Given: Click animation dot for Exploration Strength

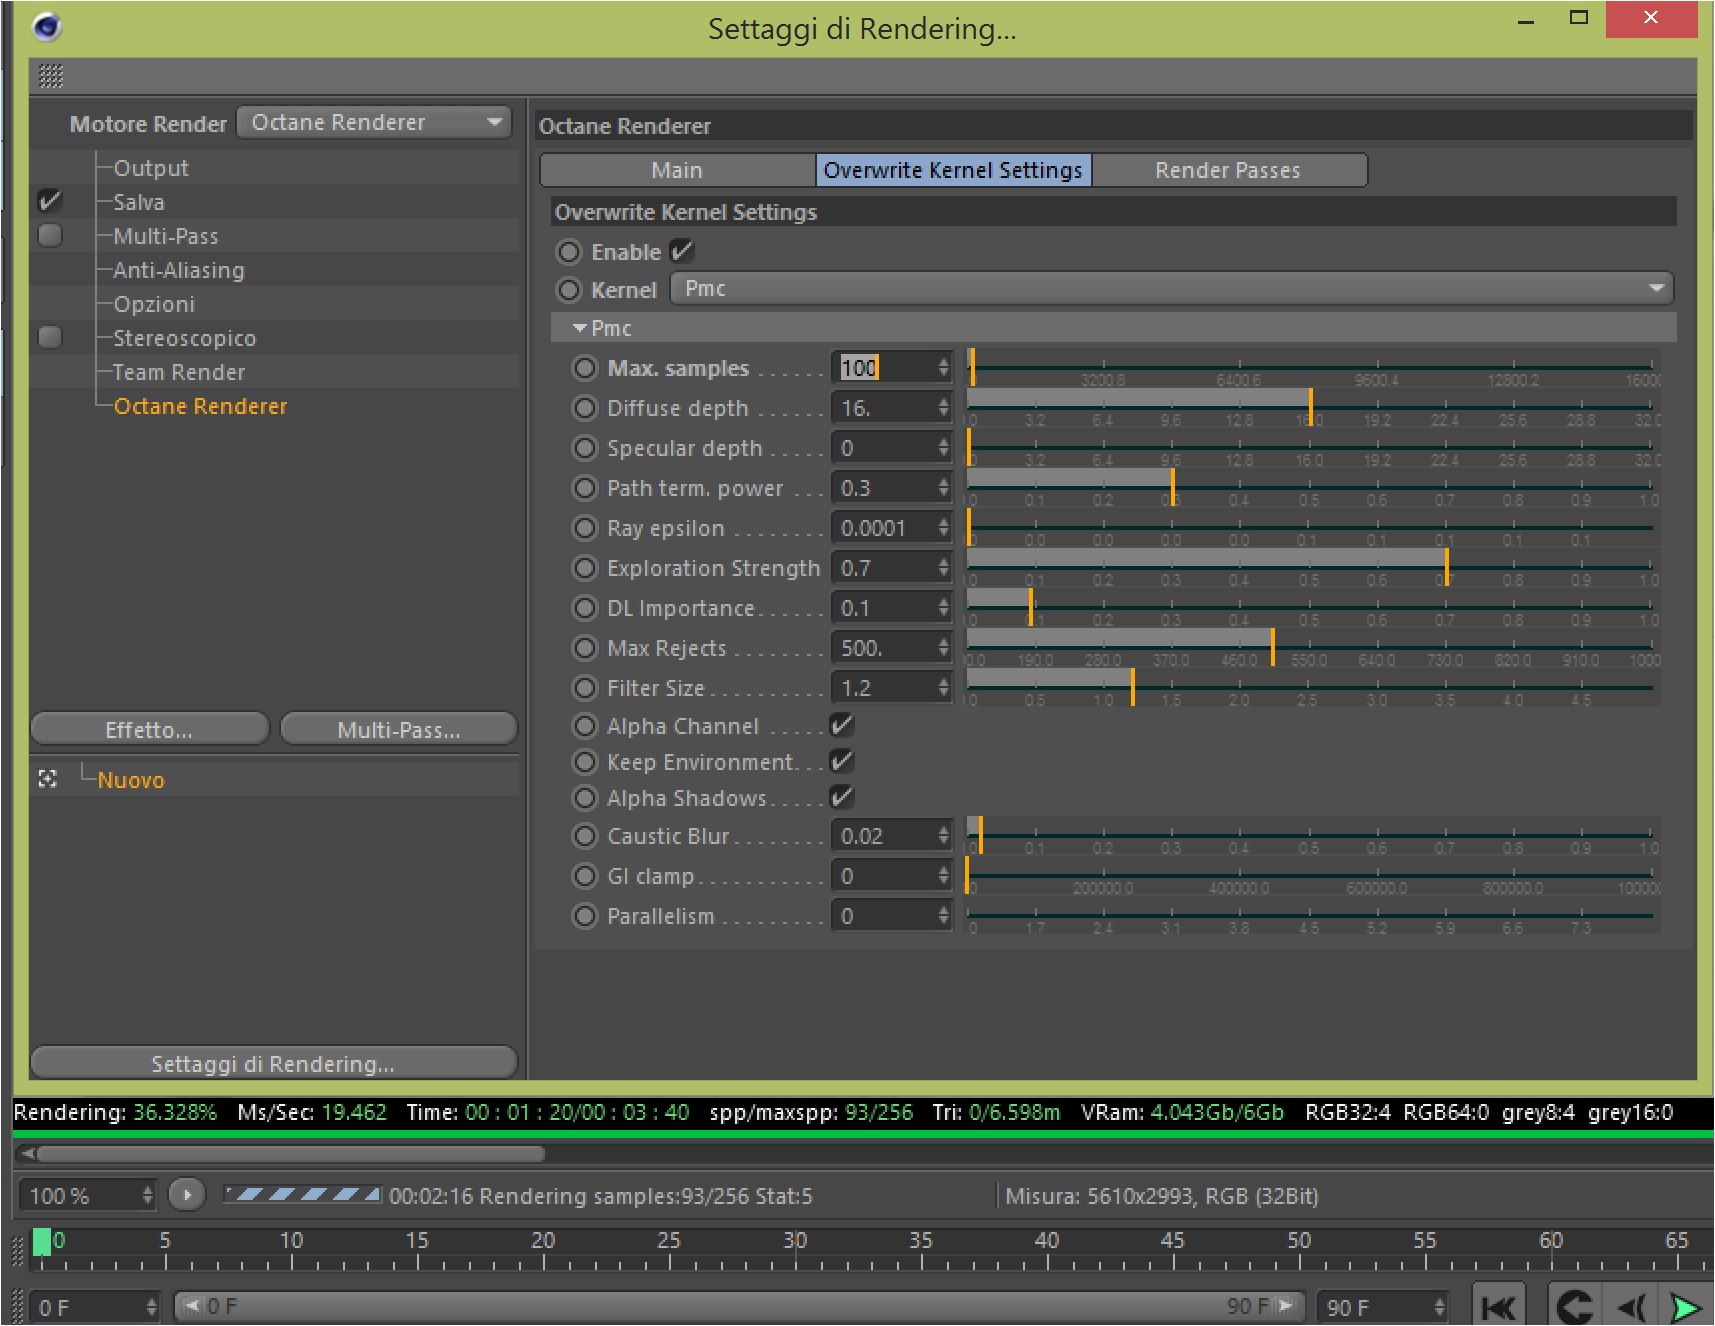Looking at the screenshot, I should (x=585, y=568).
